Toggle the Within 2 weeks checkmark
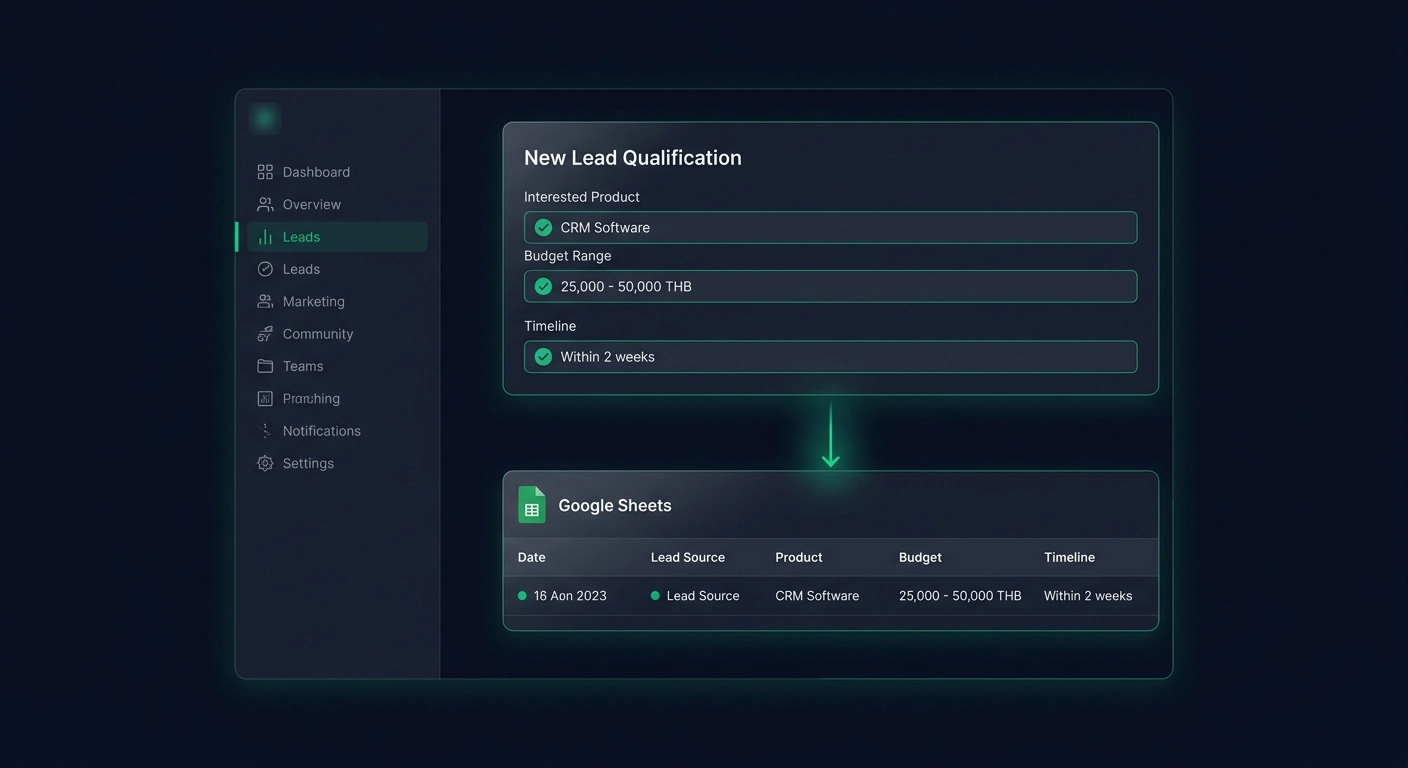The height and width of the screenshot is (768, 1408). (543, 356)
